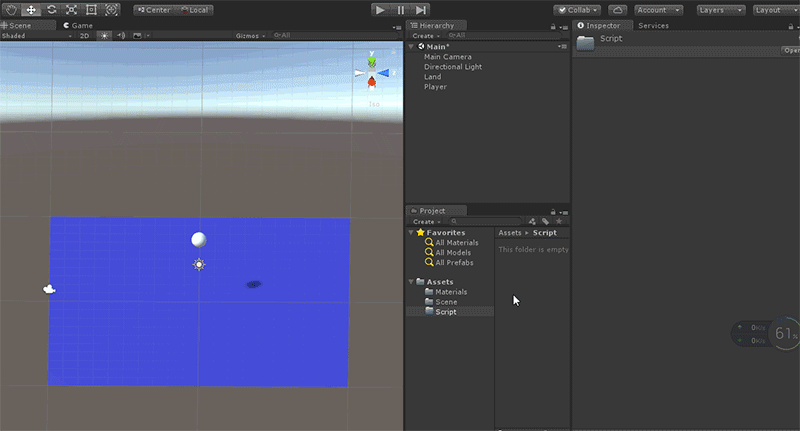Click the Project search field
Screen dimensions: 800x431
(486, 221)
